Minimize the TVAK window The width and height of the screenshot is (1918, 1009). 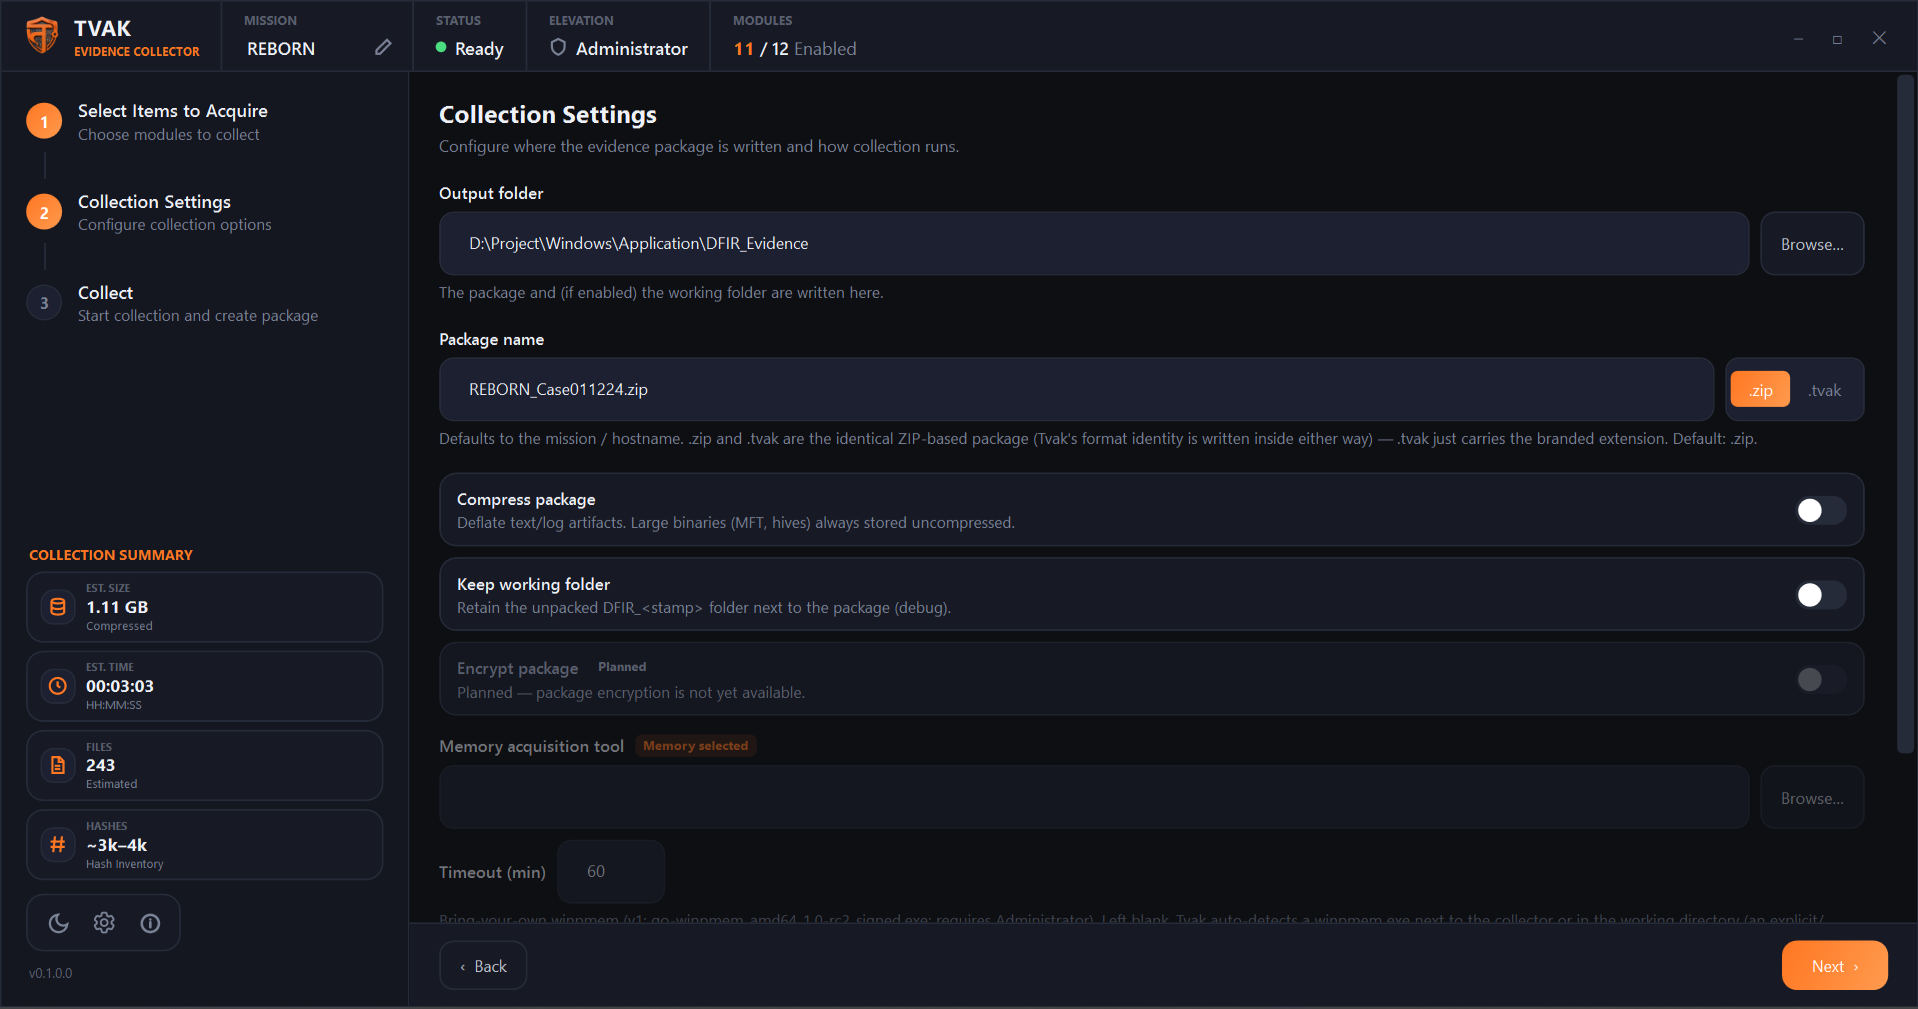(x=1798, y=39)
